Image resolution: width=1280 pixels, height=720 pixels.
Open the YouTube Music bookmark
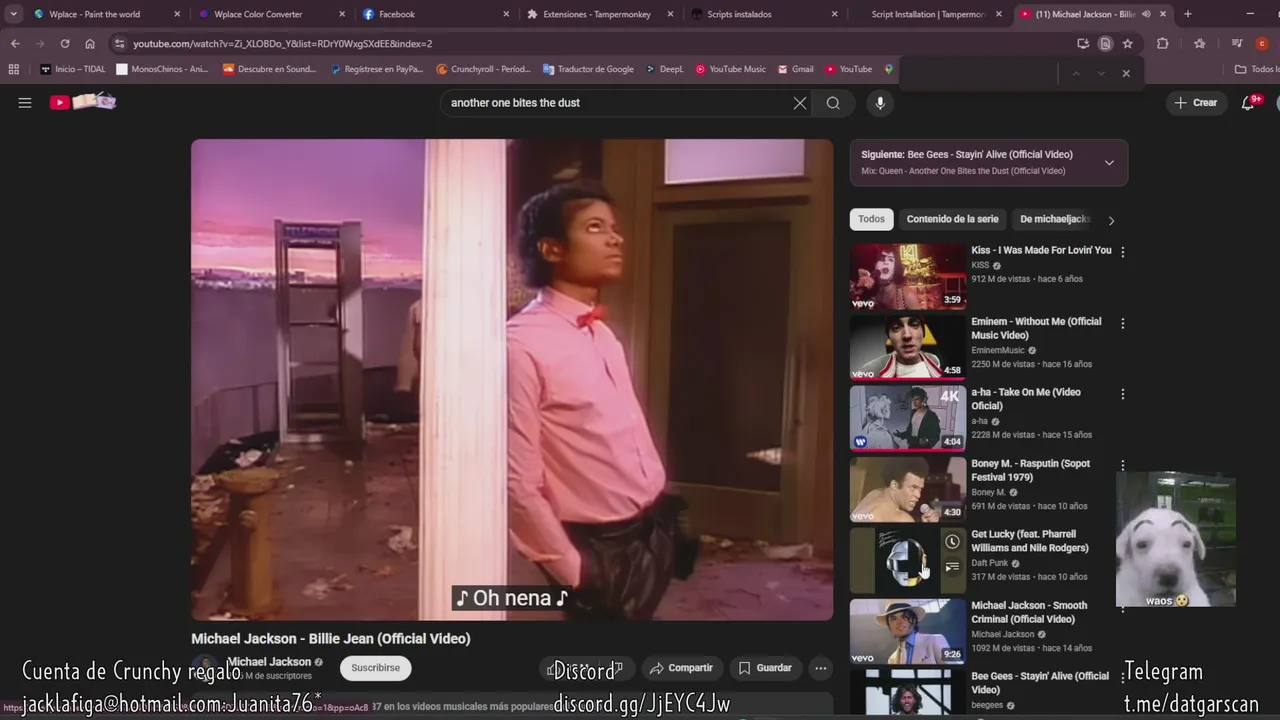pyautogui.click(x=730, y=69)
